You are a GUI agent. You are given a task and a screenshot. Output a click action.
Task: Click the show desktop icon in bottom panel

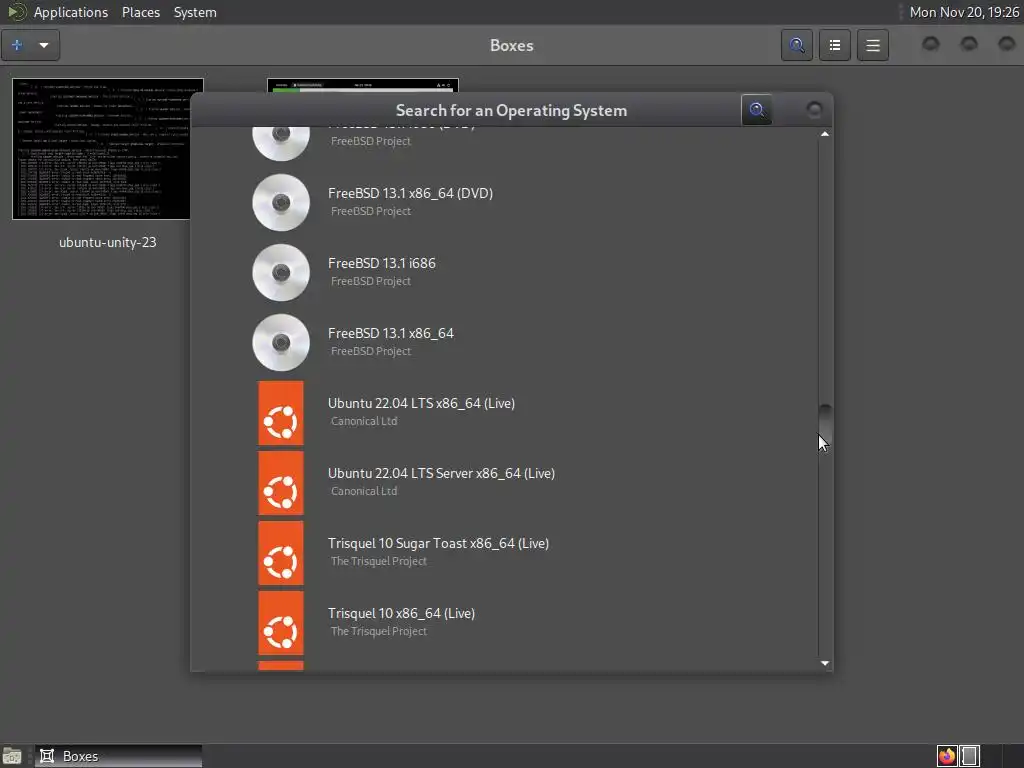[12, 756]
